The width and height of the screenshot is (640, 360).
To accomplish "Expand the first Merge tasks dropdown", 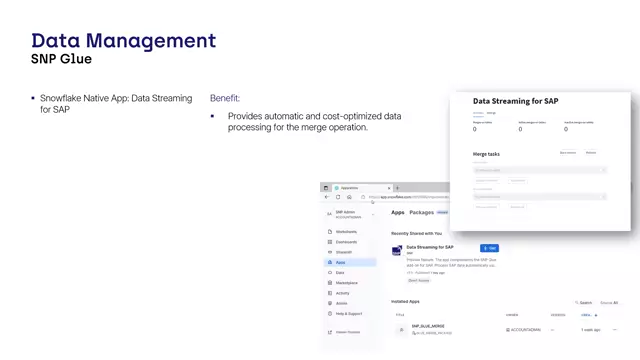I will (540, 170).
